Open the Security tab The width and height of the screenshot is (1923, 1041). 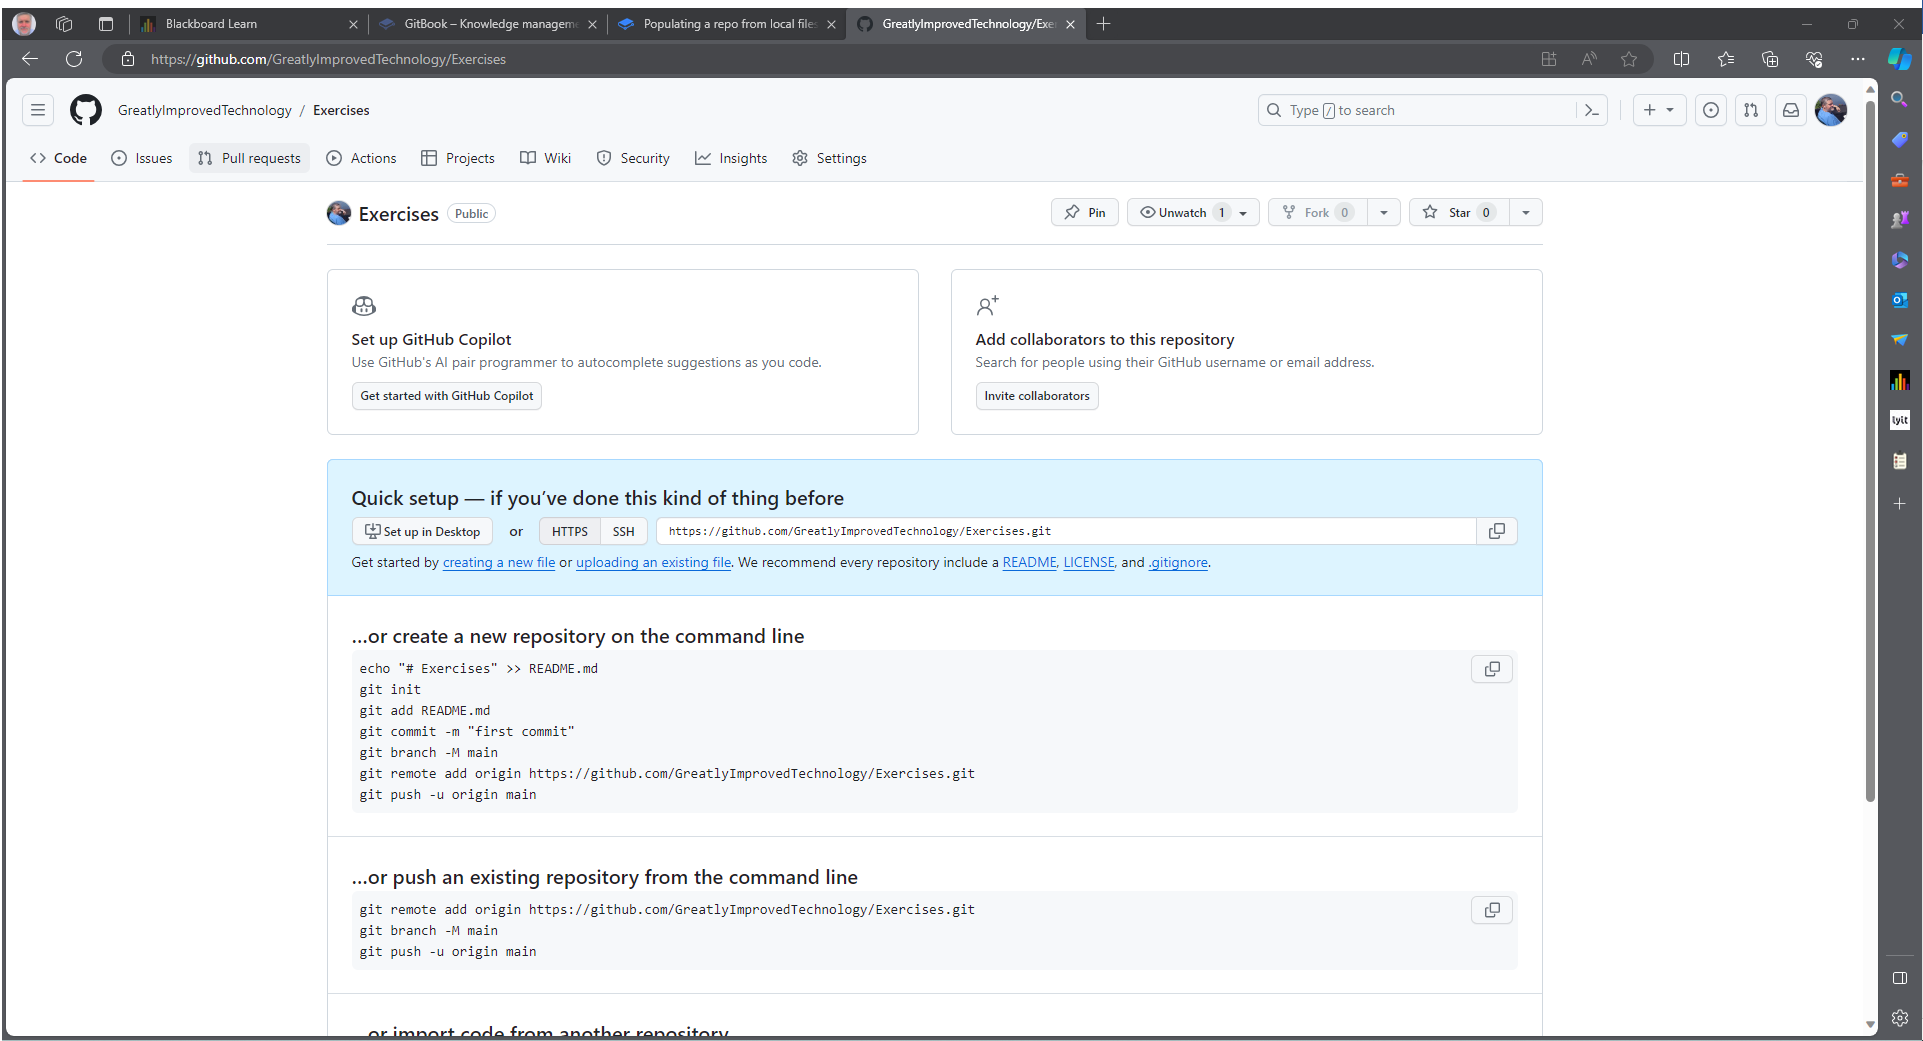tap(633, 158)
